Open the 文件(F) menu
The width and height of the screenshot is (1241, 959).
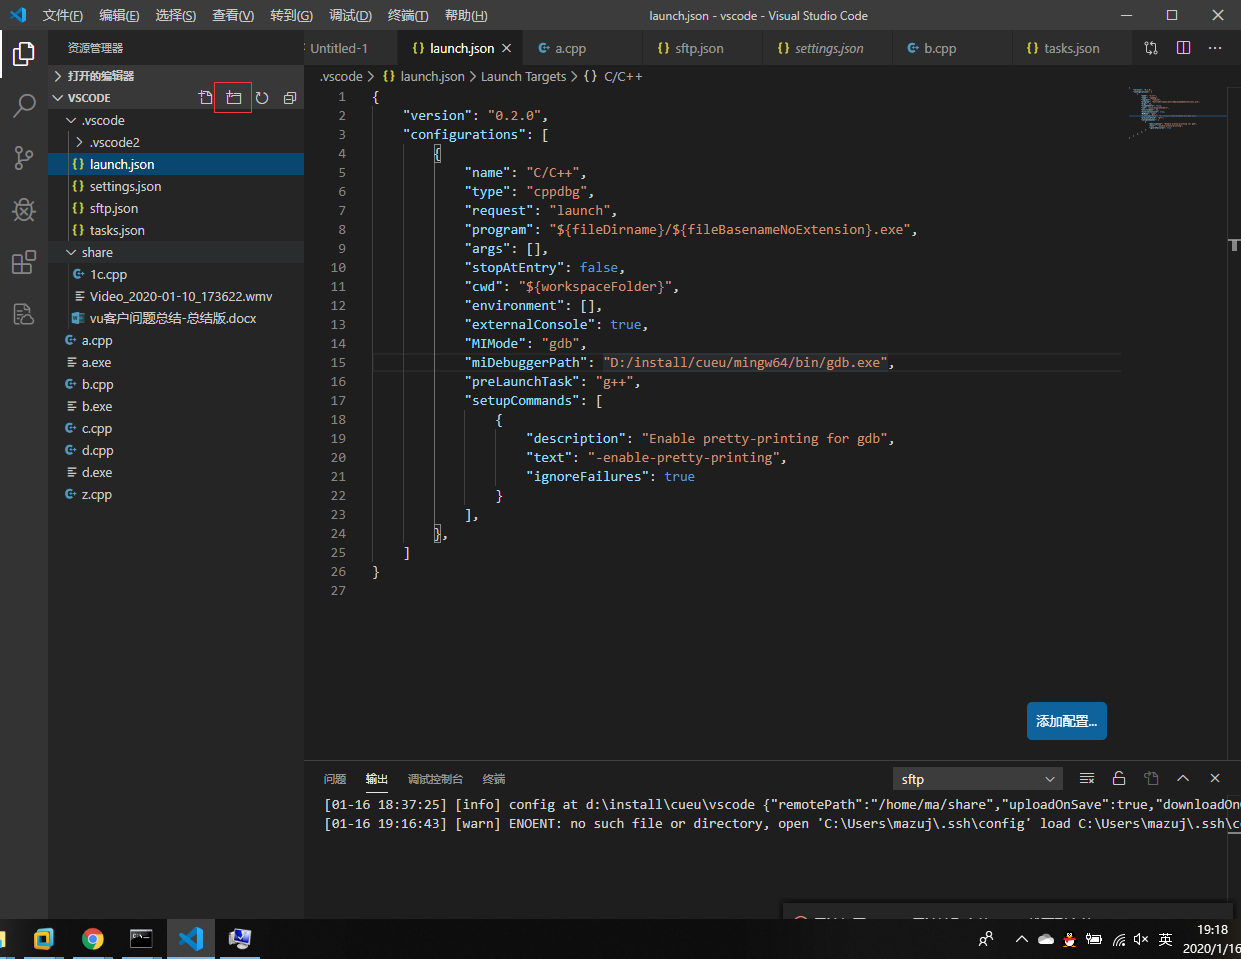point(62,15)
